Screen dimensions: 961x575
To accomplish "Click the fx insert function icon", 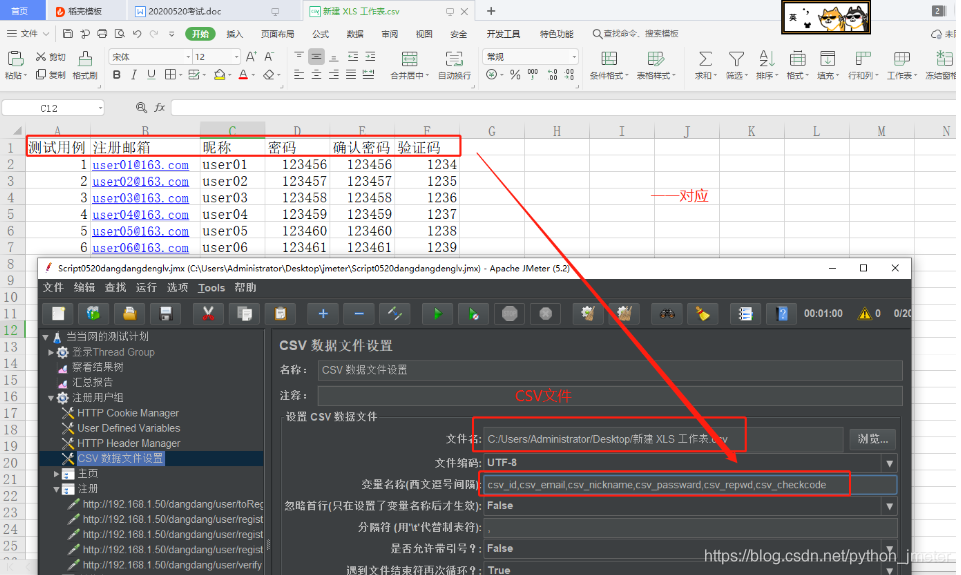I will tap(159, 108).
